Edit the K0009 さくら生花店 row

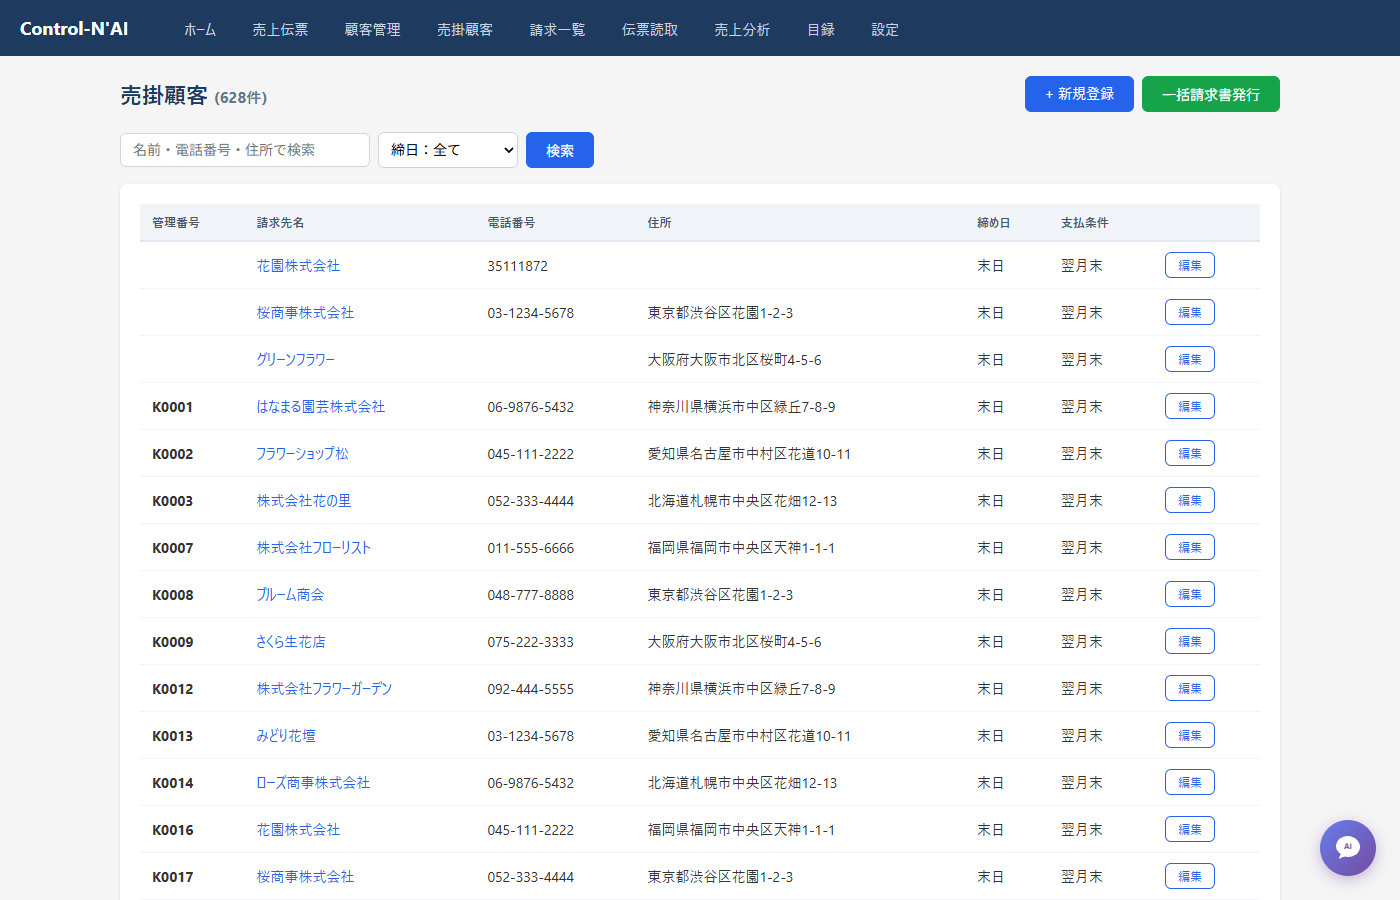[1190, 641]
